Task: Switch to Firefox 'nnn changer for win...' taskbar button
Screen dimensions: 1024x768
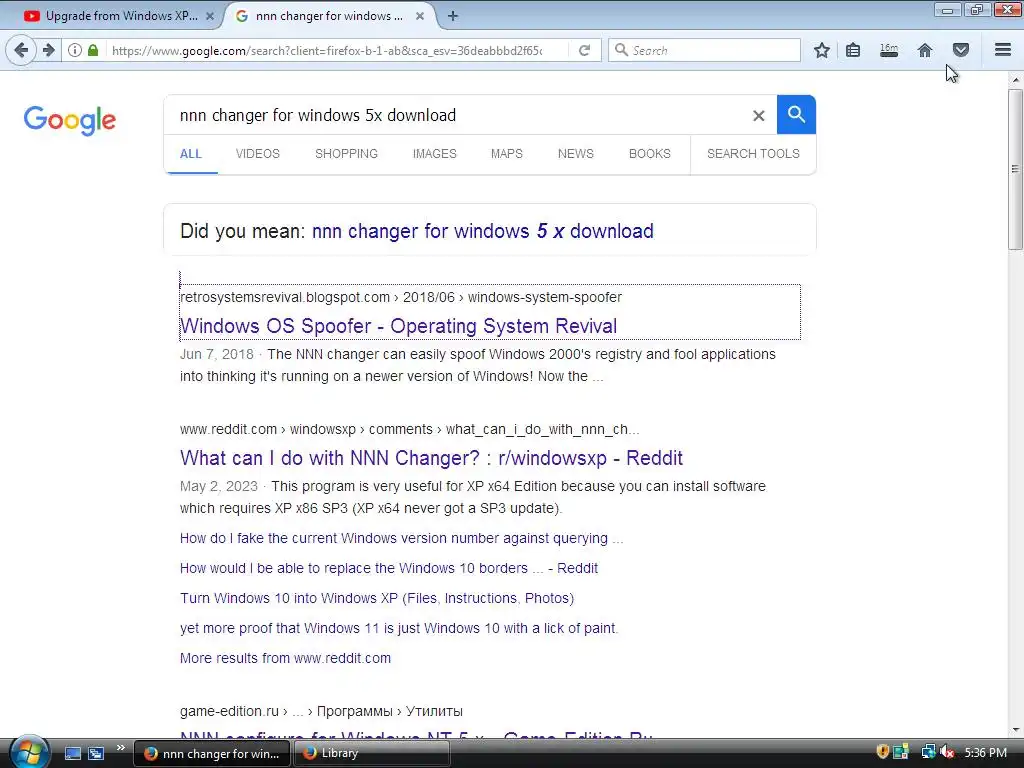Action: coord(212,753)
